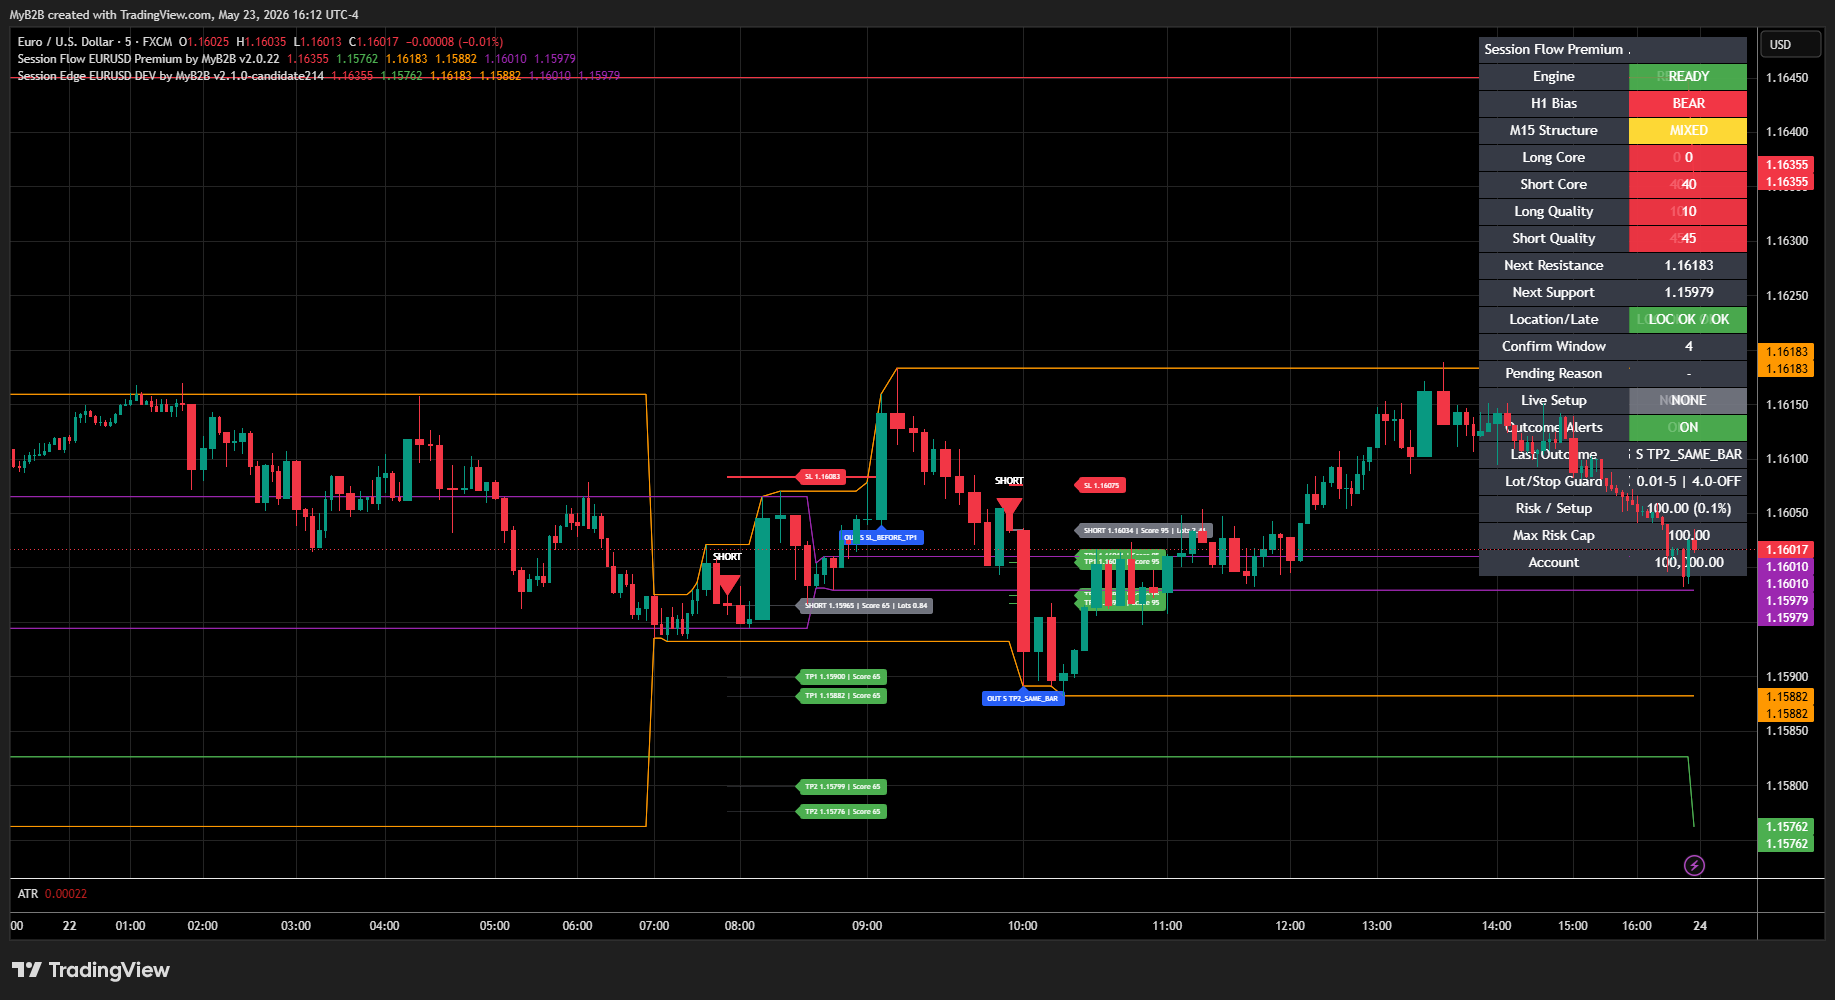This screenshot has width=1835, height=1000.
Task: Open the Session Edge EURUSD DEV indicator legend
Action: point(170,76)
